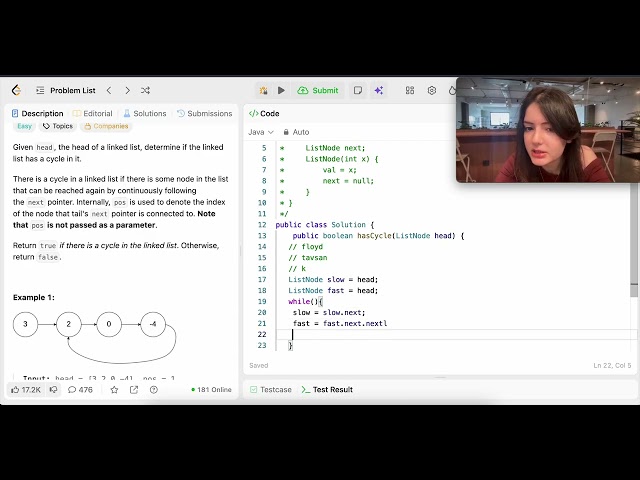
Task: Run the code with play button
Action: click(x=281, y=91)
